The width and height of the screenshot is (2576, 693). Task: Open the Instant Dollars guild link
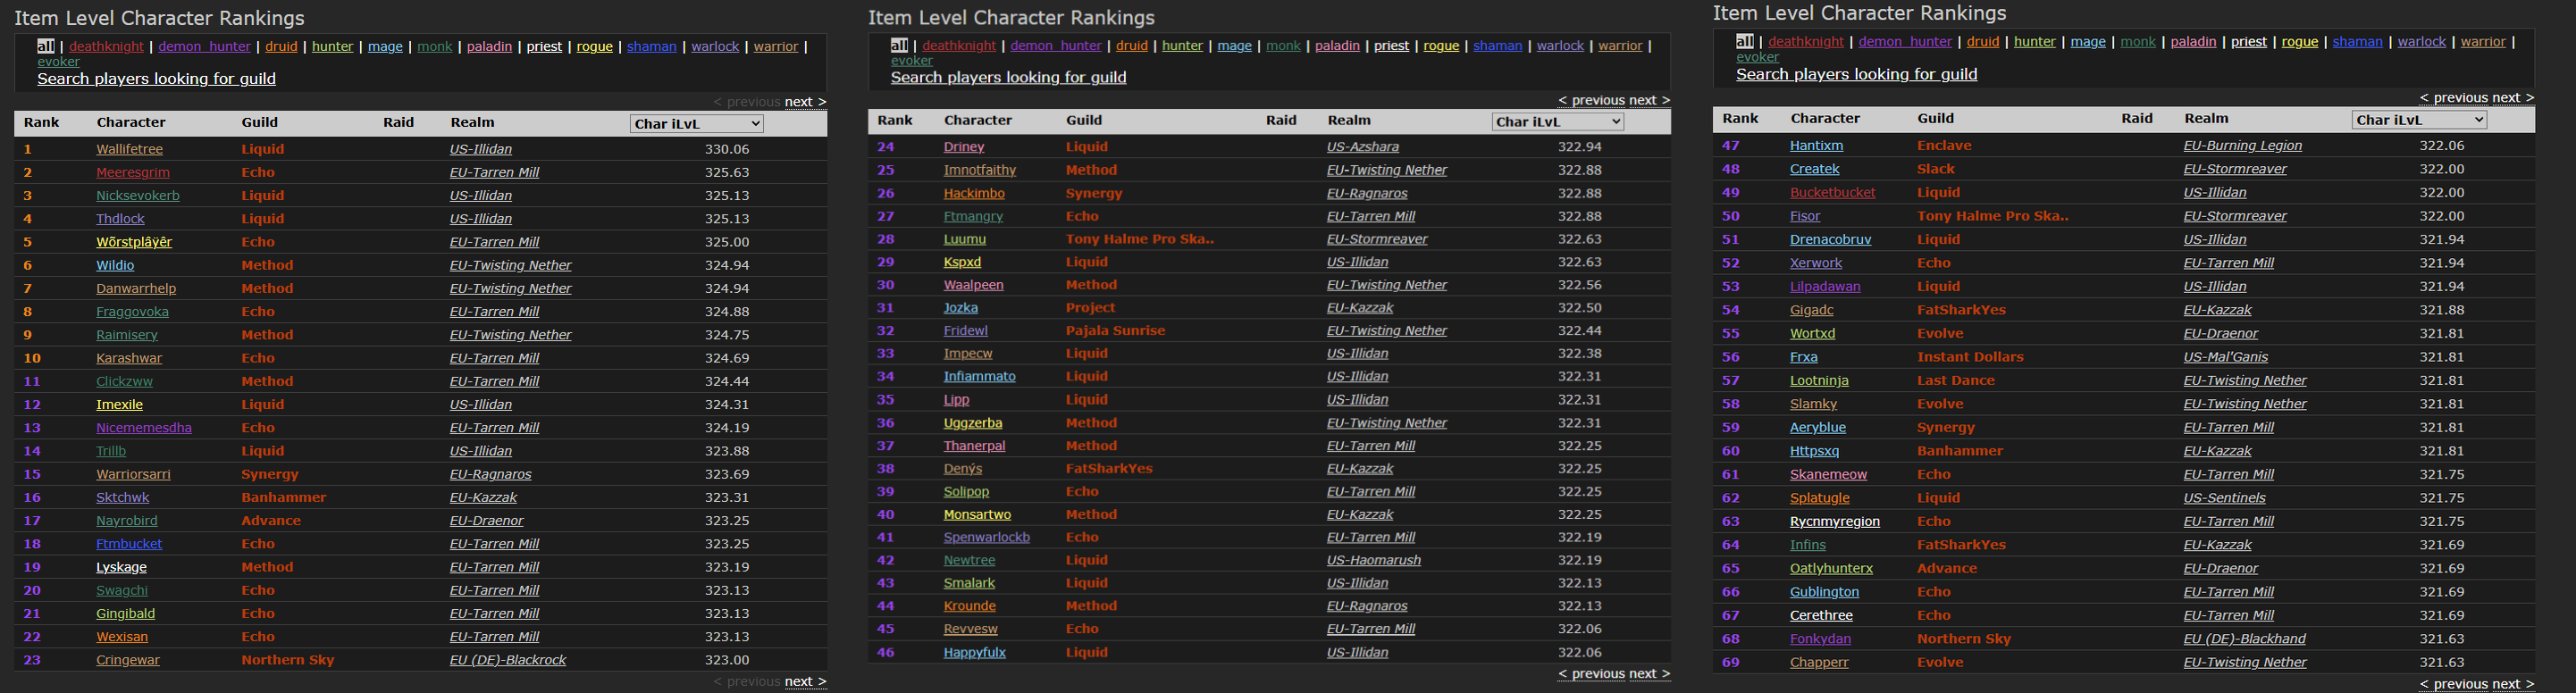click(x=1970, y=357)
